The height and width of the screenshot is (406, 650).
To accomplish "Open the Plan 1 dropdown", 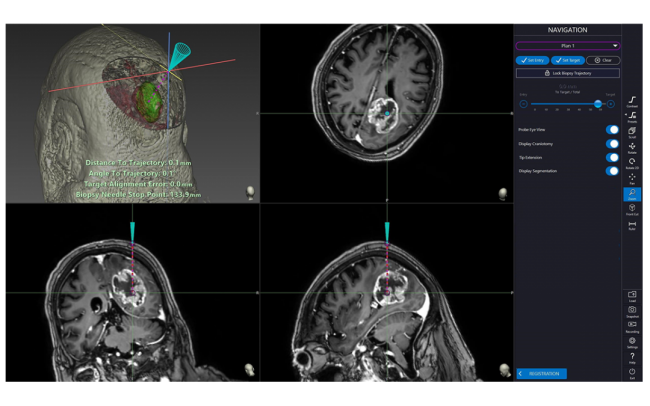I will click(567, 46).
